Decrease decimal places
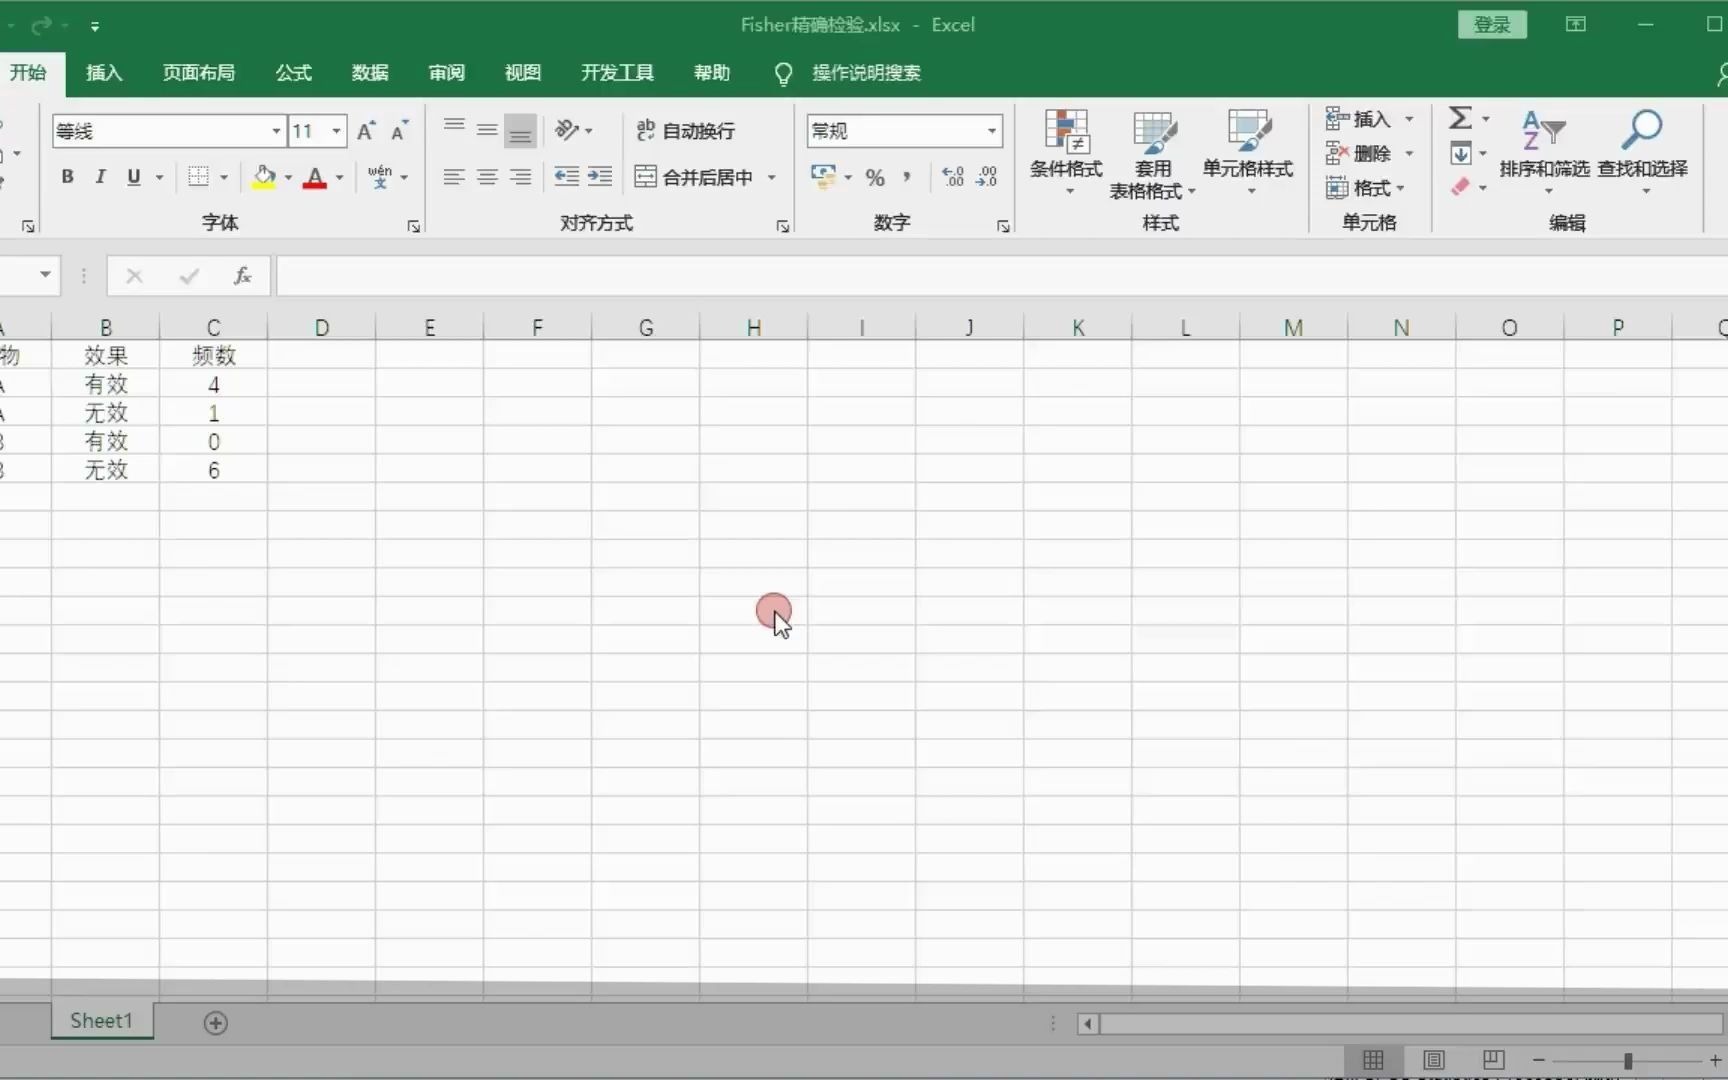The image size is (1728, 1080). [x=987, y=177]
